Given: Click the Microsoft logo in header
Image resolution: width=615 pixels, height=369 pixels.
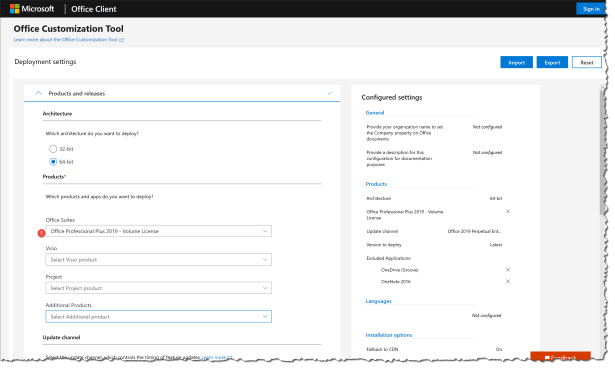Looking at the screenshot, I should coord(32,9).
